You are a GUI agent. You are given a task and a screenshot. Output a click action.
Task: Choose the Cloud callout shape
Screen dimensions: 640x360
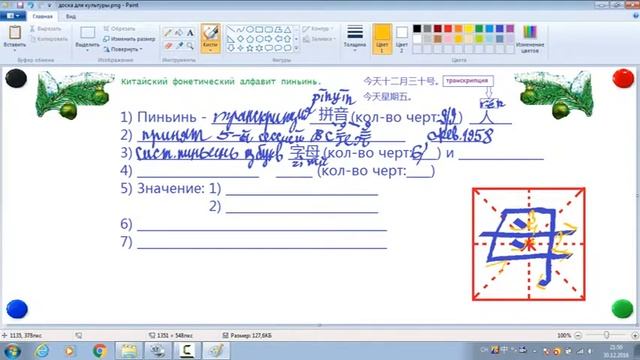click(287, 48)
